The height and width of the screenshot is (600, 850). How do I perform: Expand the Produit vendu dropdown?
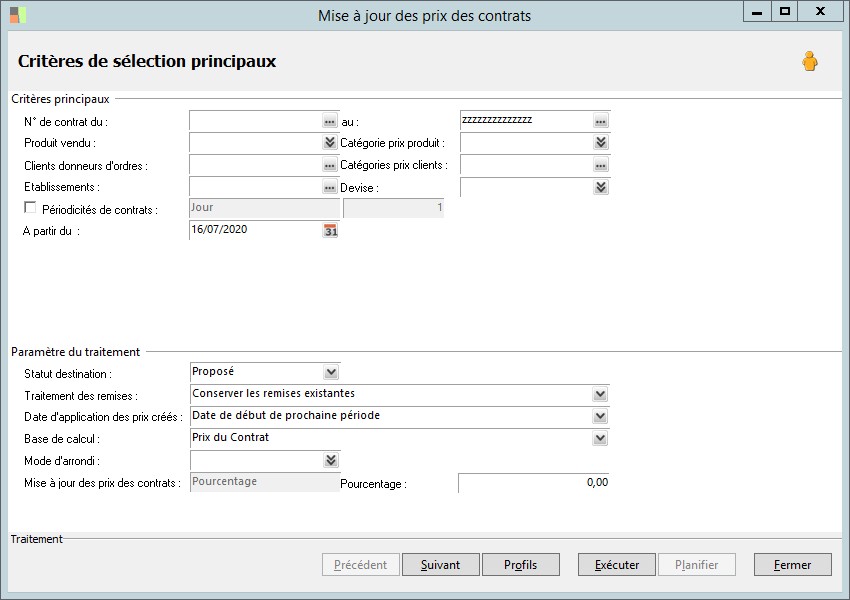click(x=330, y=143)
